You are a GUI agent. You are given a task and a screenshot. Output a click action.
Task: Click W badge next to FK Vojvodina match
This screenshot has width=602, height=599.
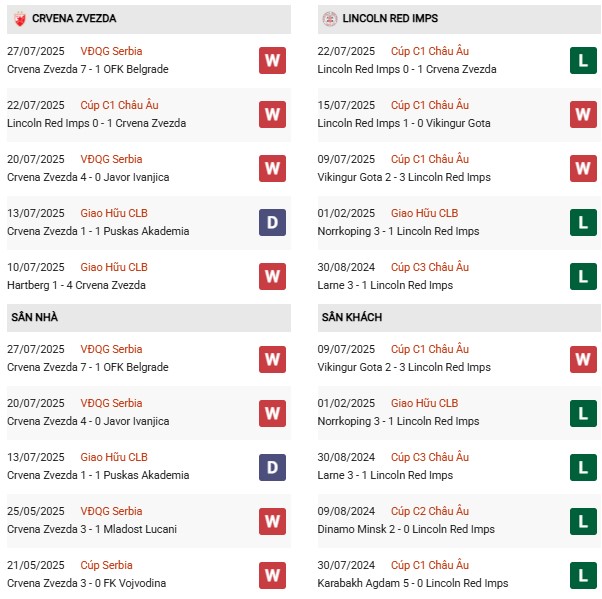pyautogui.click(x=272, y=574)
